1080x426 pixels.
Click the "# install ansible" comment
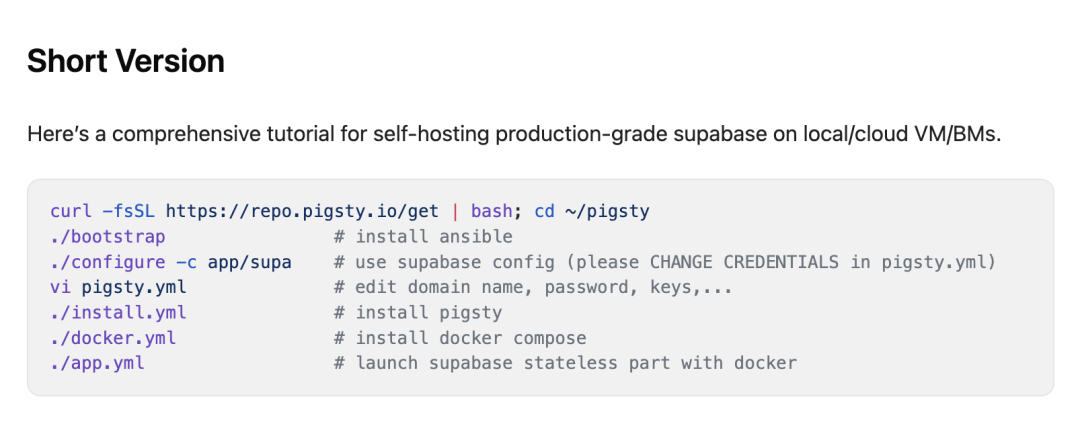point(423,237)
